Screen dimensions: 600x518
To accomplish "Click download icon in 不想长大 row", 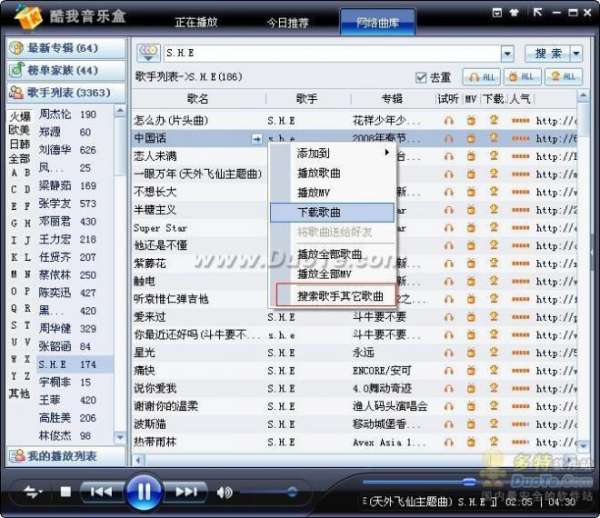I will click(494, 192).
